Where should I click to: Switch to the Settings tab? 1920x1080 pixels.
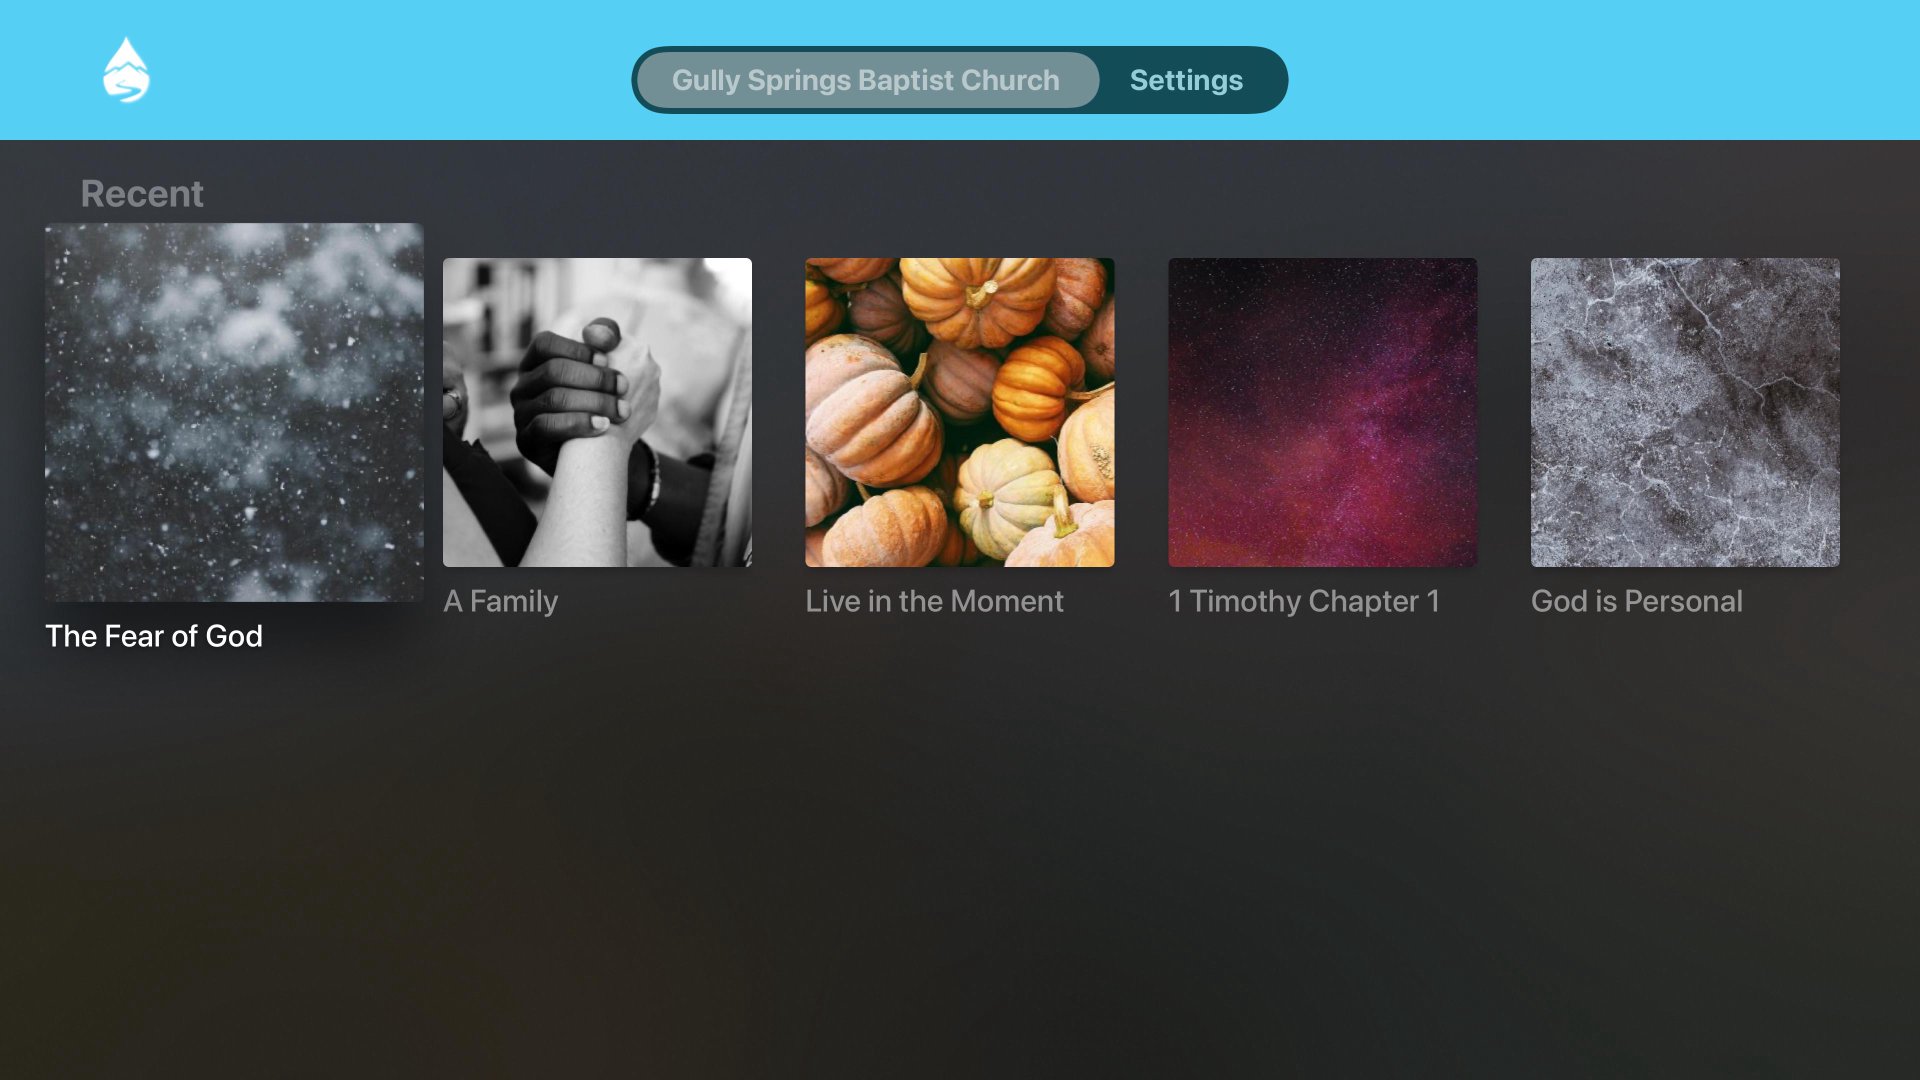(x=1186, y=80)
